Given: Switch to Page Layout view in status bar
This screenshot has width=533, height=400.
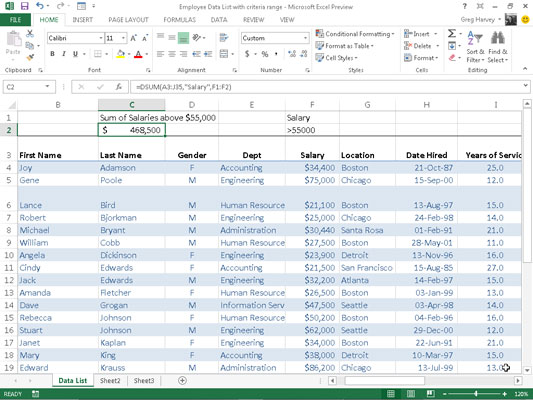Looking at the screenshot, I should (411, 394).
